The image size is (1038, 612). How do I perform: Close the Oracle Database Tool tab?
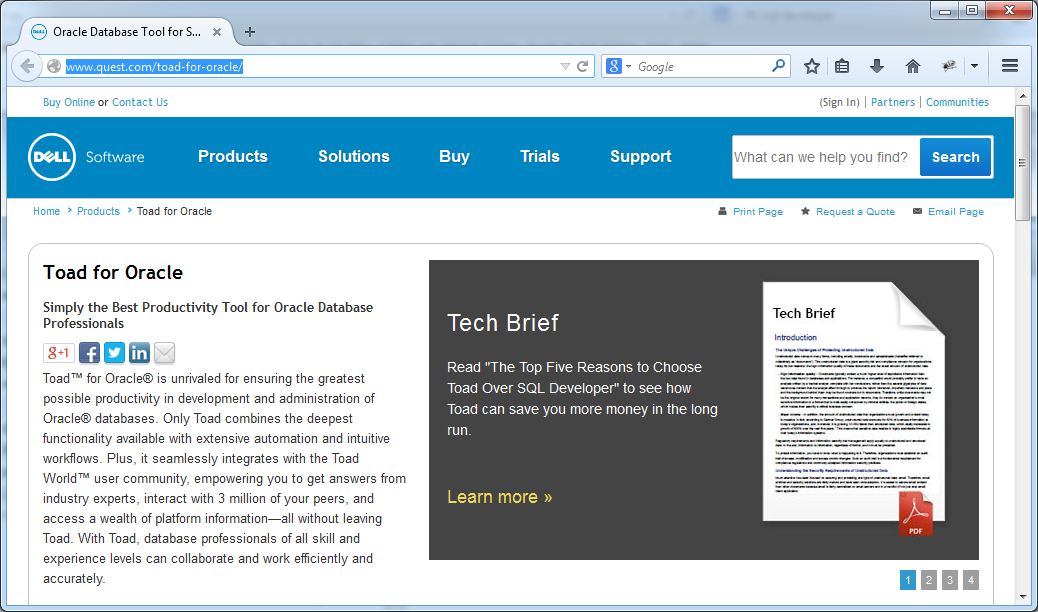216,32
